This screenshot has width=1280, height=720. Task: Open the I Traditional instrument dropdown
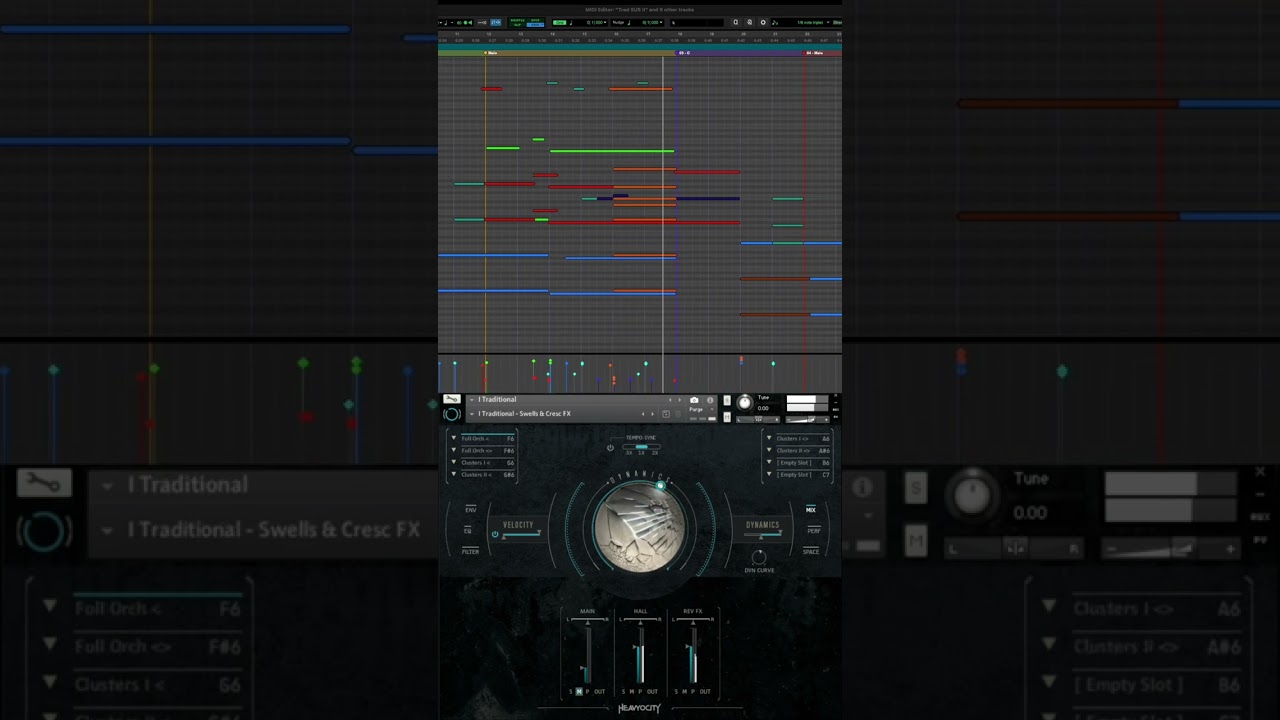(472, 400)
